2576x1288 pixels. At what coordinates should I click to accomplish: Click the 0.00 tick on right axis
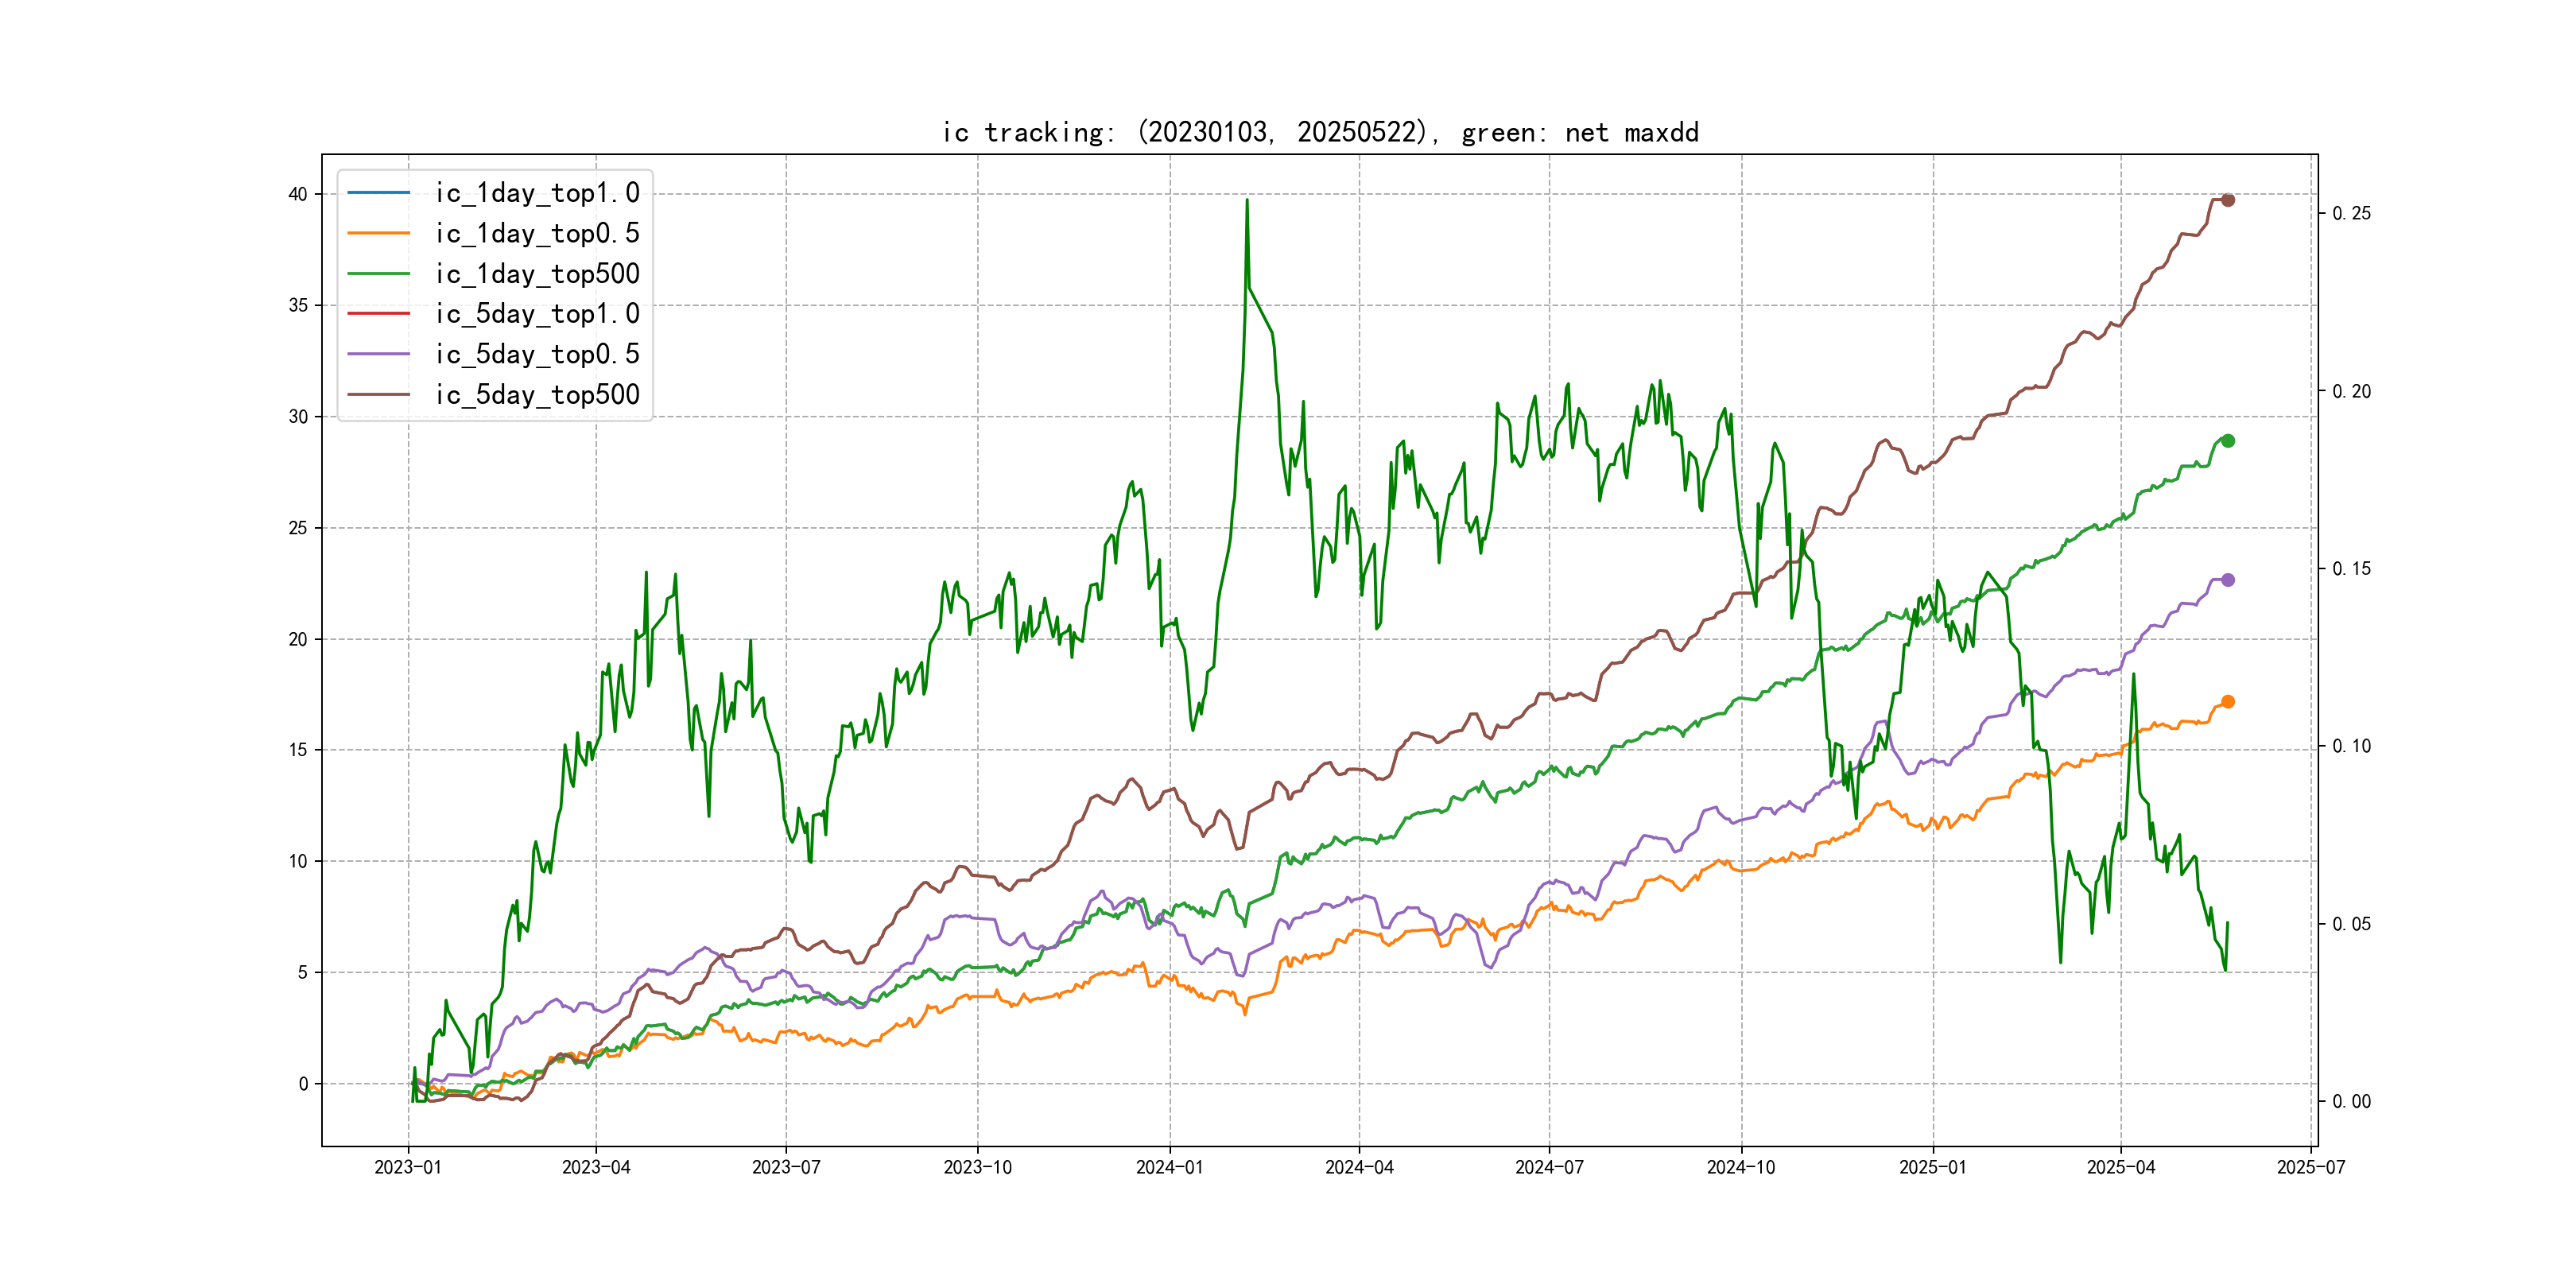pyautogui.click(x=2350, y=1101)
